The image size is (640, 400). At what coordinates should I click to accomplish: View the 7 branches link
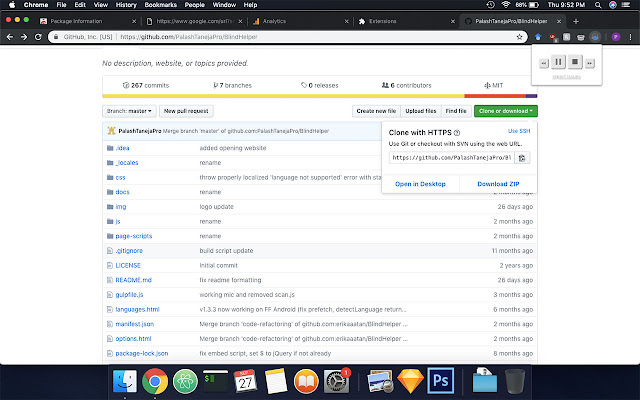pyautogui.click(x=232, y=85)
